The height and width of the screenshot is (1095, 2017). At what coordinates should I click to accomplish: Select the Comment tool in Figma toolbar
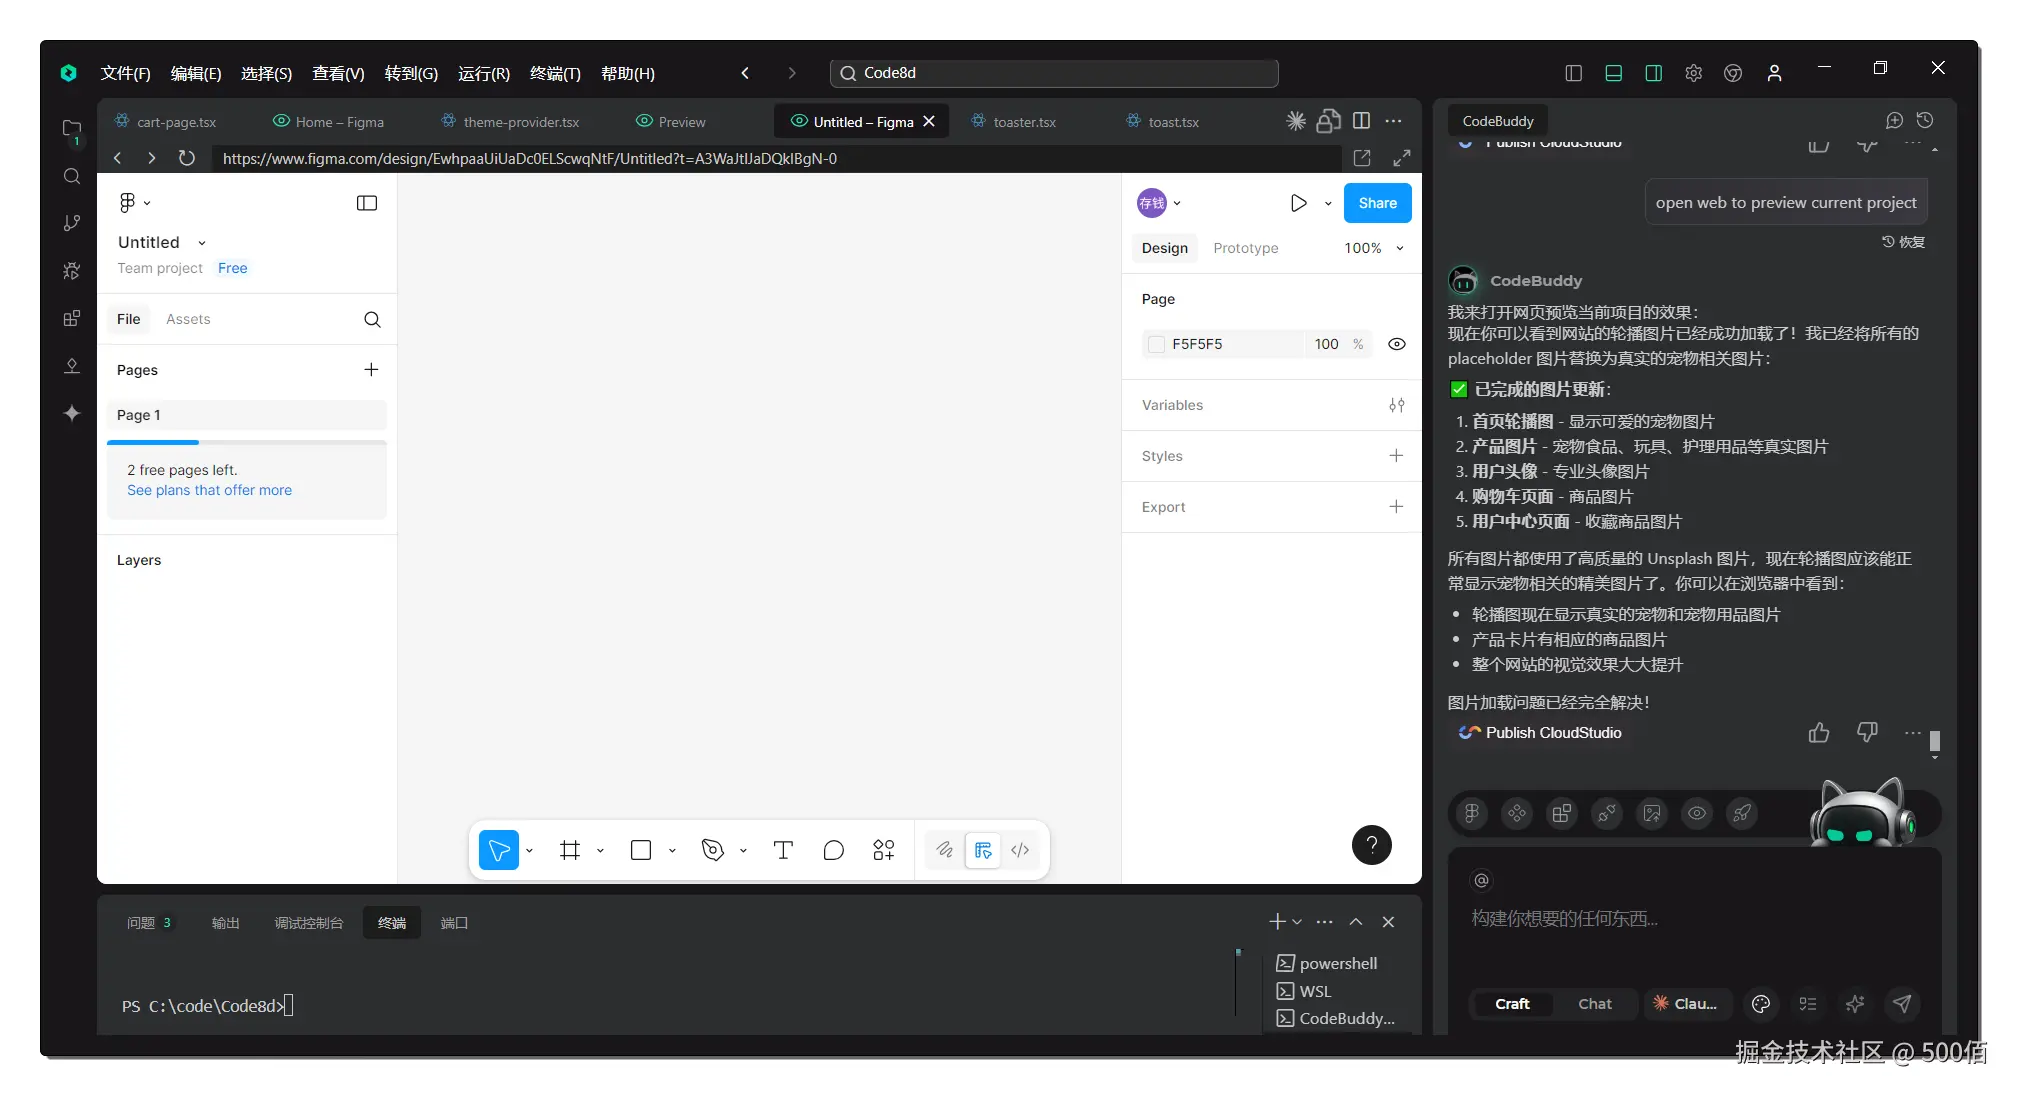pos(833,850)
